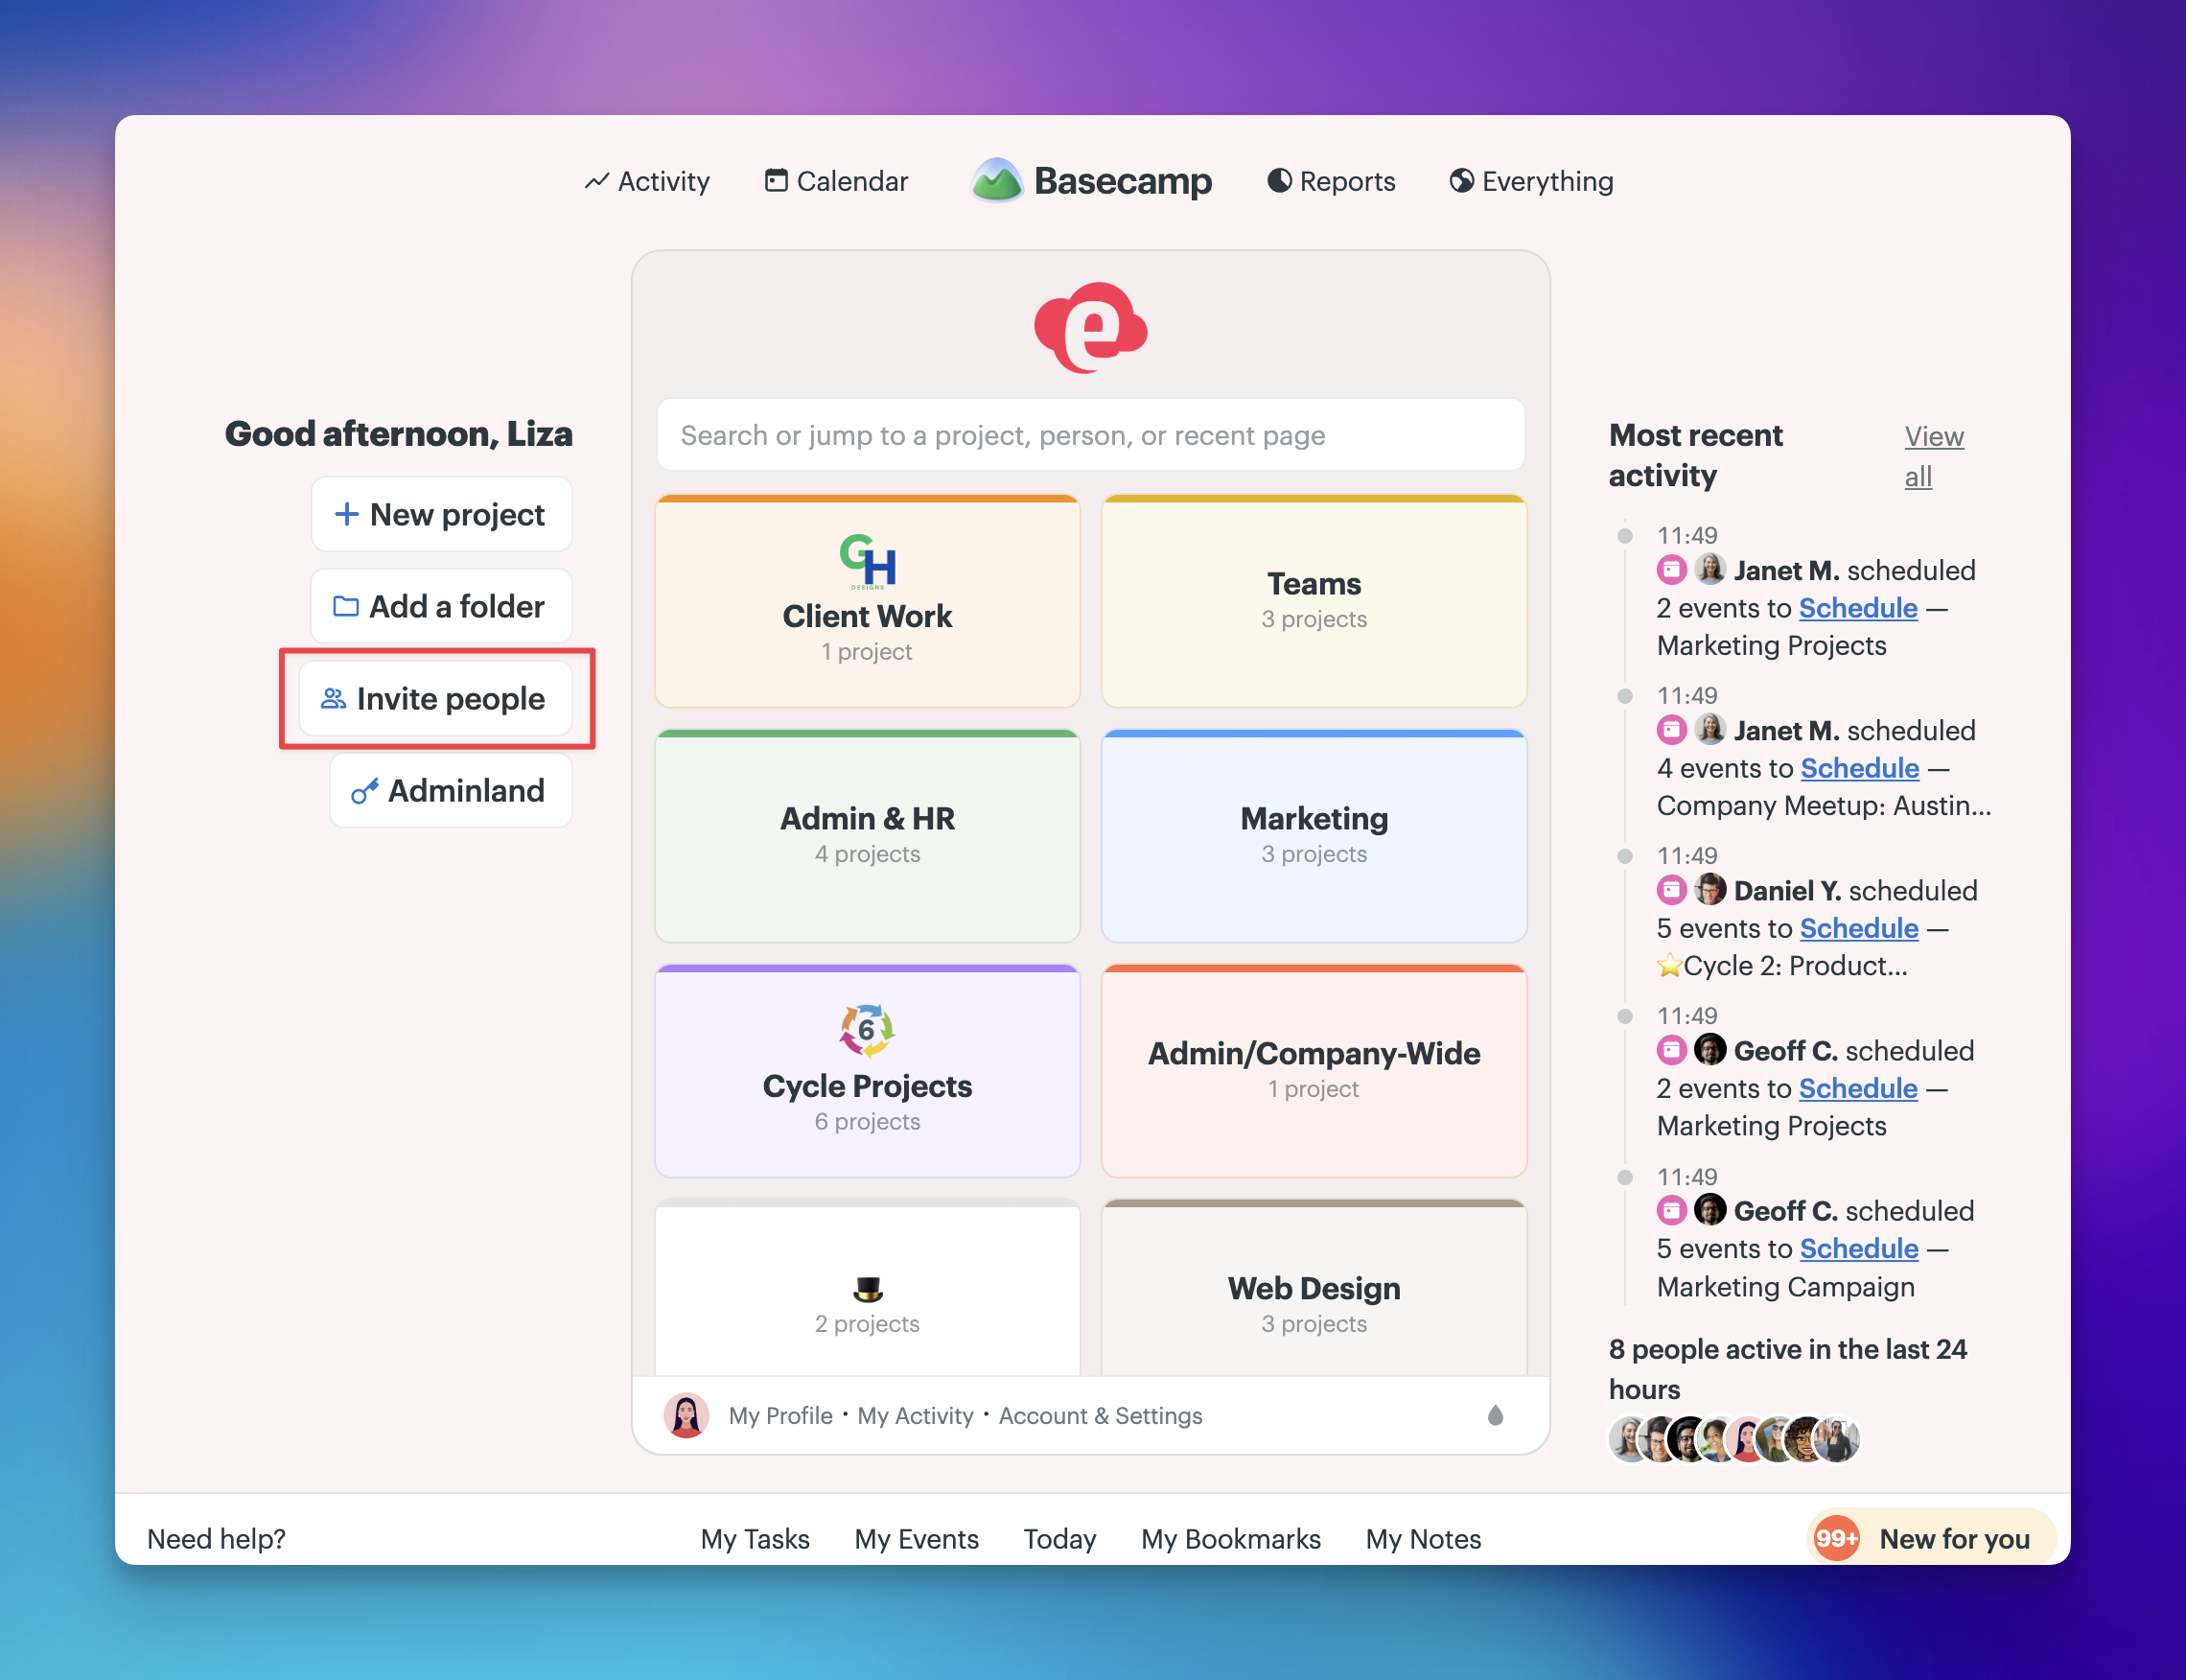
Task: Click the search or jump field
Action: click(x=1090, y=435)
